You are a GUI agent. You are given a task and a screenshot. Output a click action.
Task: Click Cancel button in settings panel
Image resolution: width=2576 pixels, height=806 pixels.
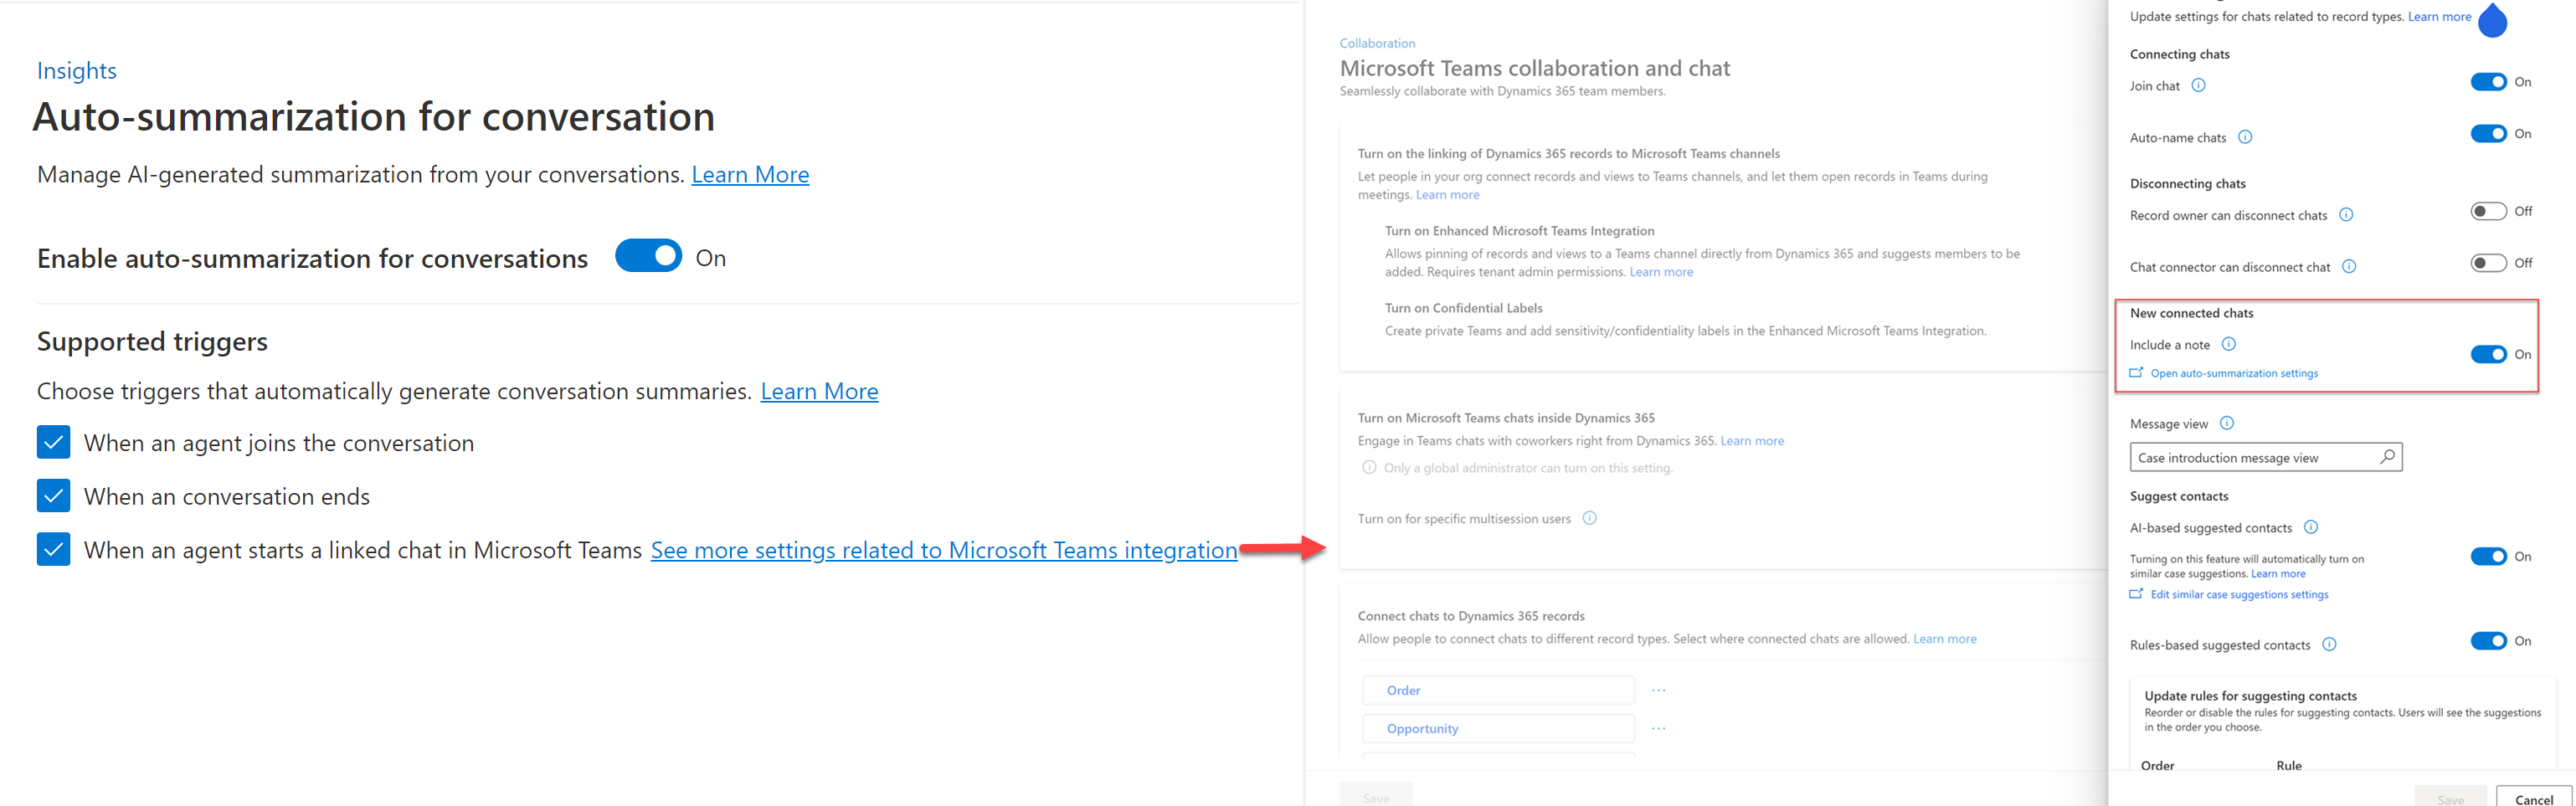pos(2533,798)
